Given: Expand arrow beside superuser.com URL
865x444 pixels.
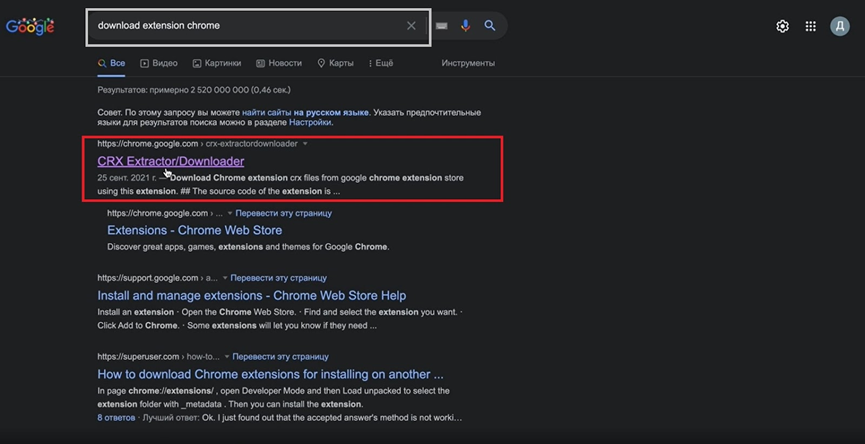Looking at the screenshot, I should (x=226, y=357).
